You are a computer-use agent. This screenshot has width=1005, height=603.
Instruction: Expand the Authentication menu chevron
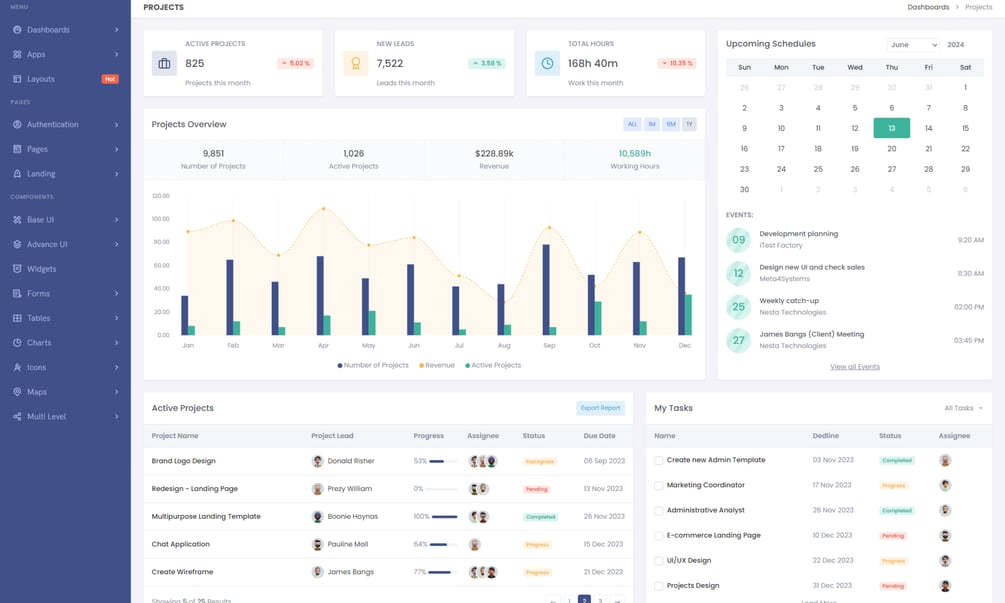tap(117, 124)
